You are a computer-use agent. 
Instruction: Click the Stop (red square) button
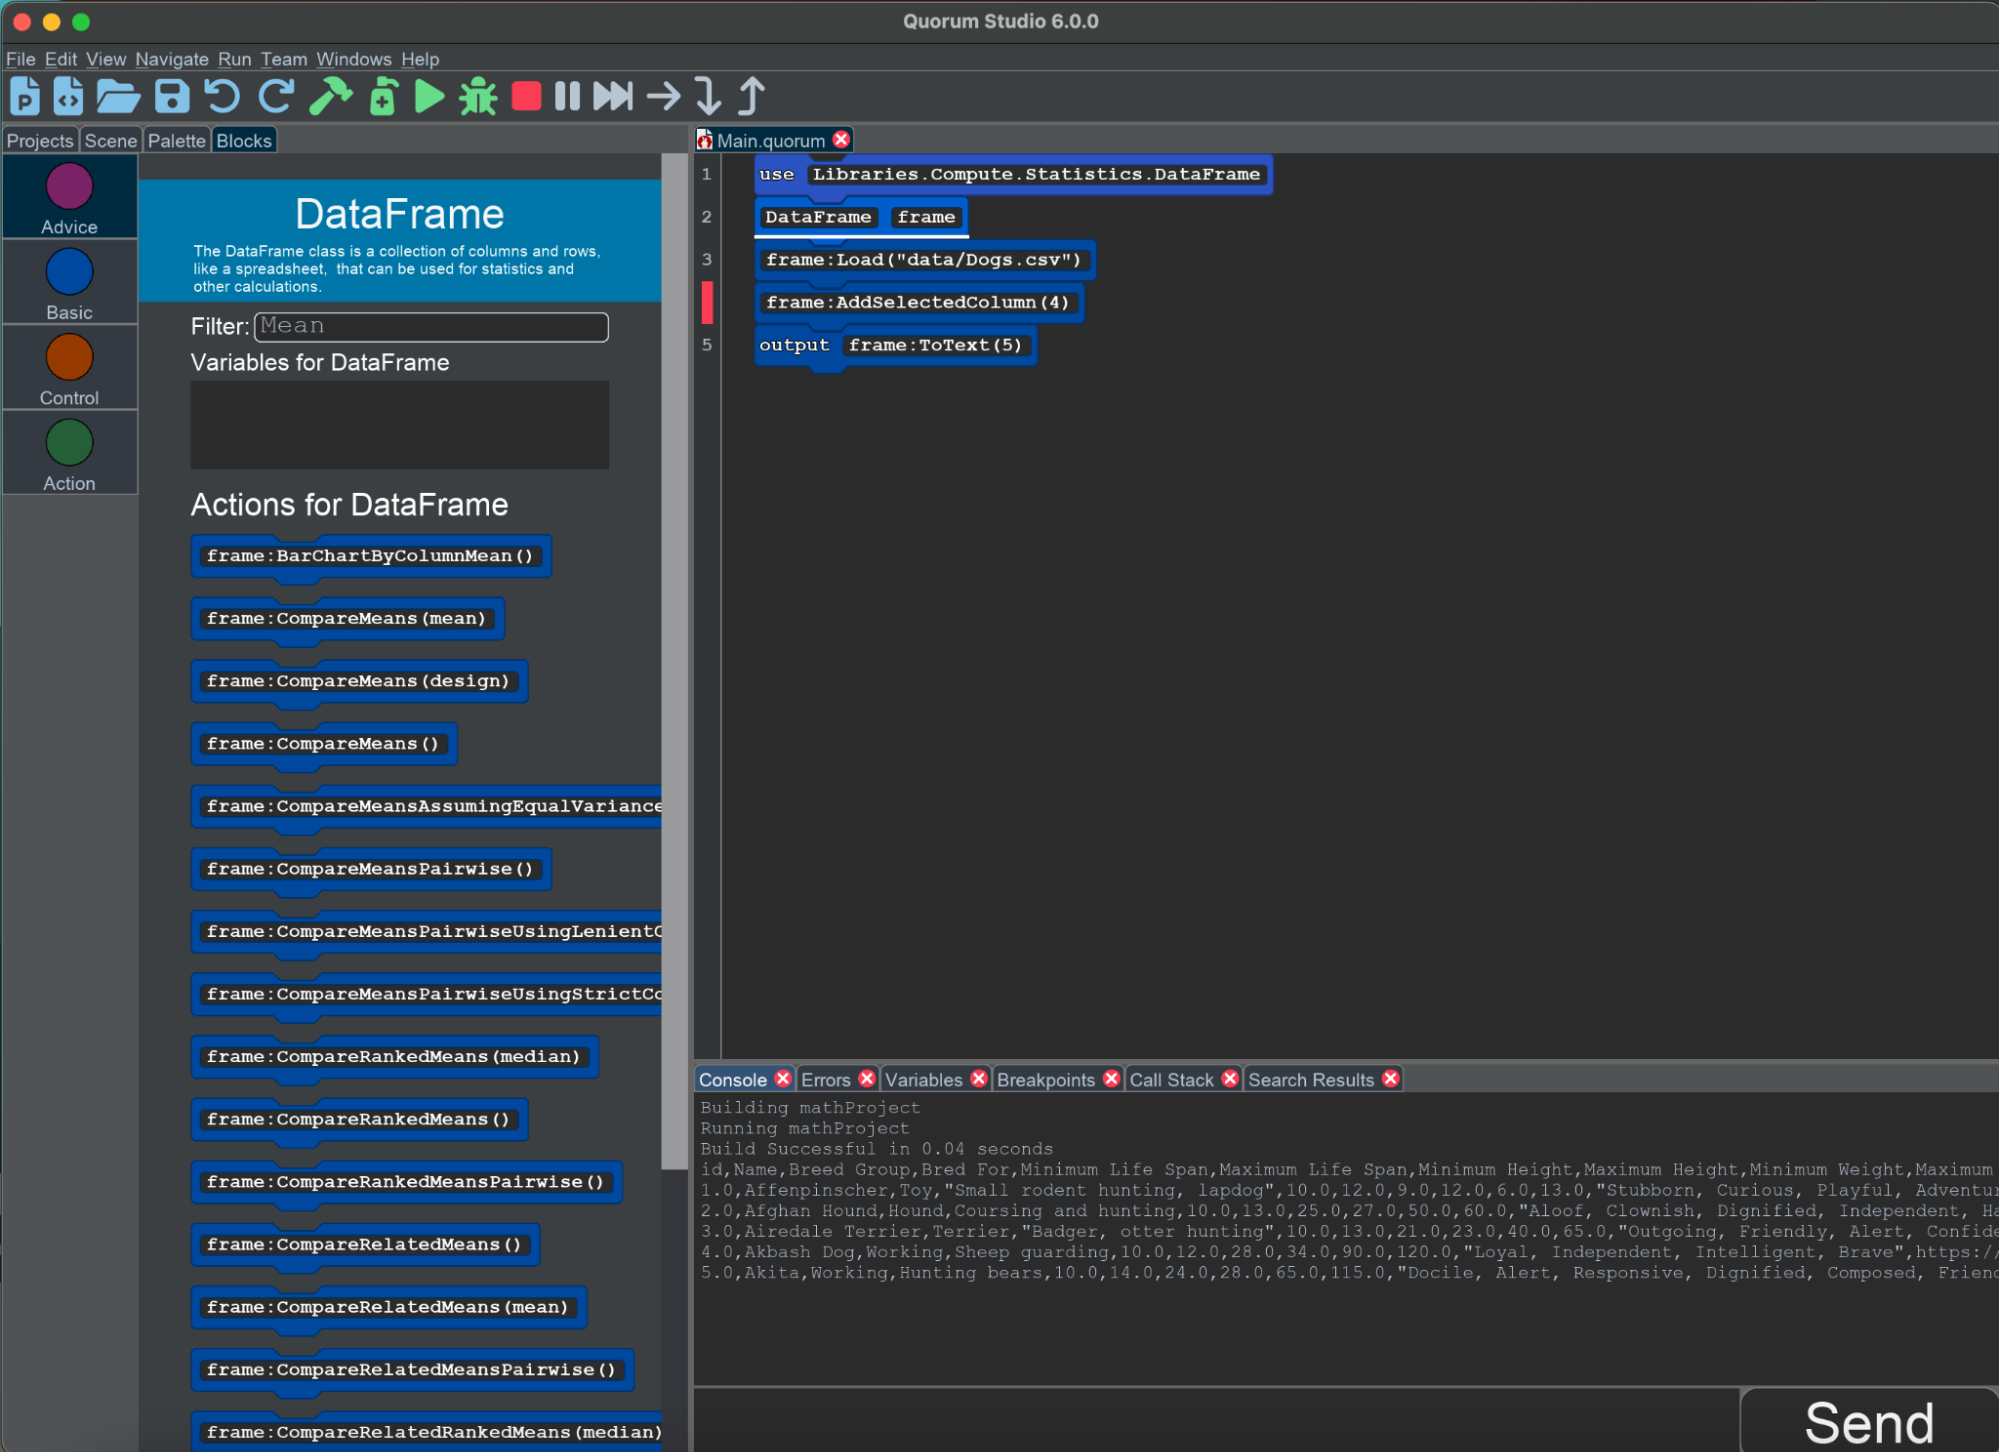click(526, 96)
